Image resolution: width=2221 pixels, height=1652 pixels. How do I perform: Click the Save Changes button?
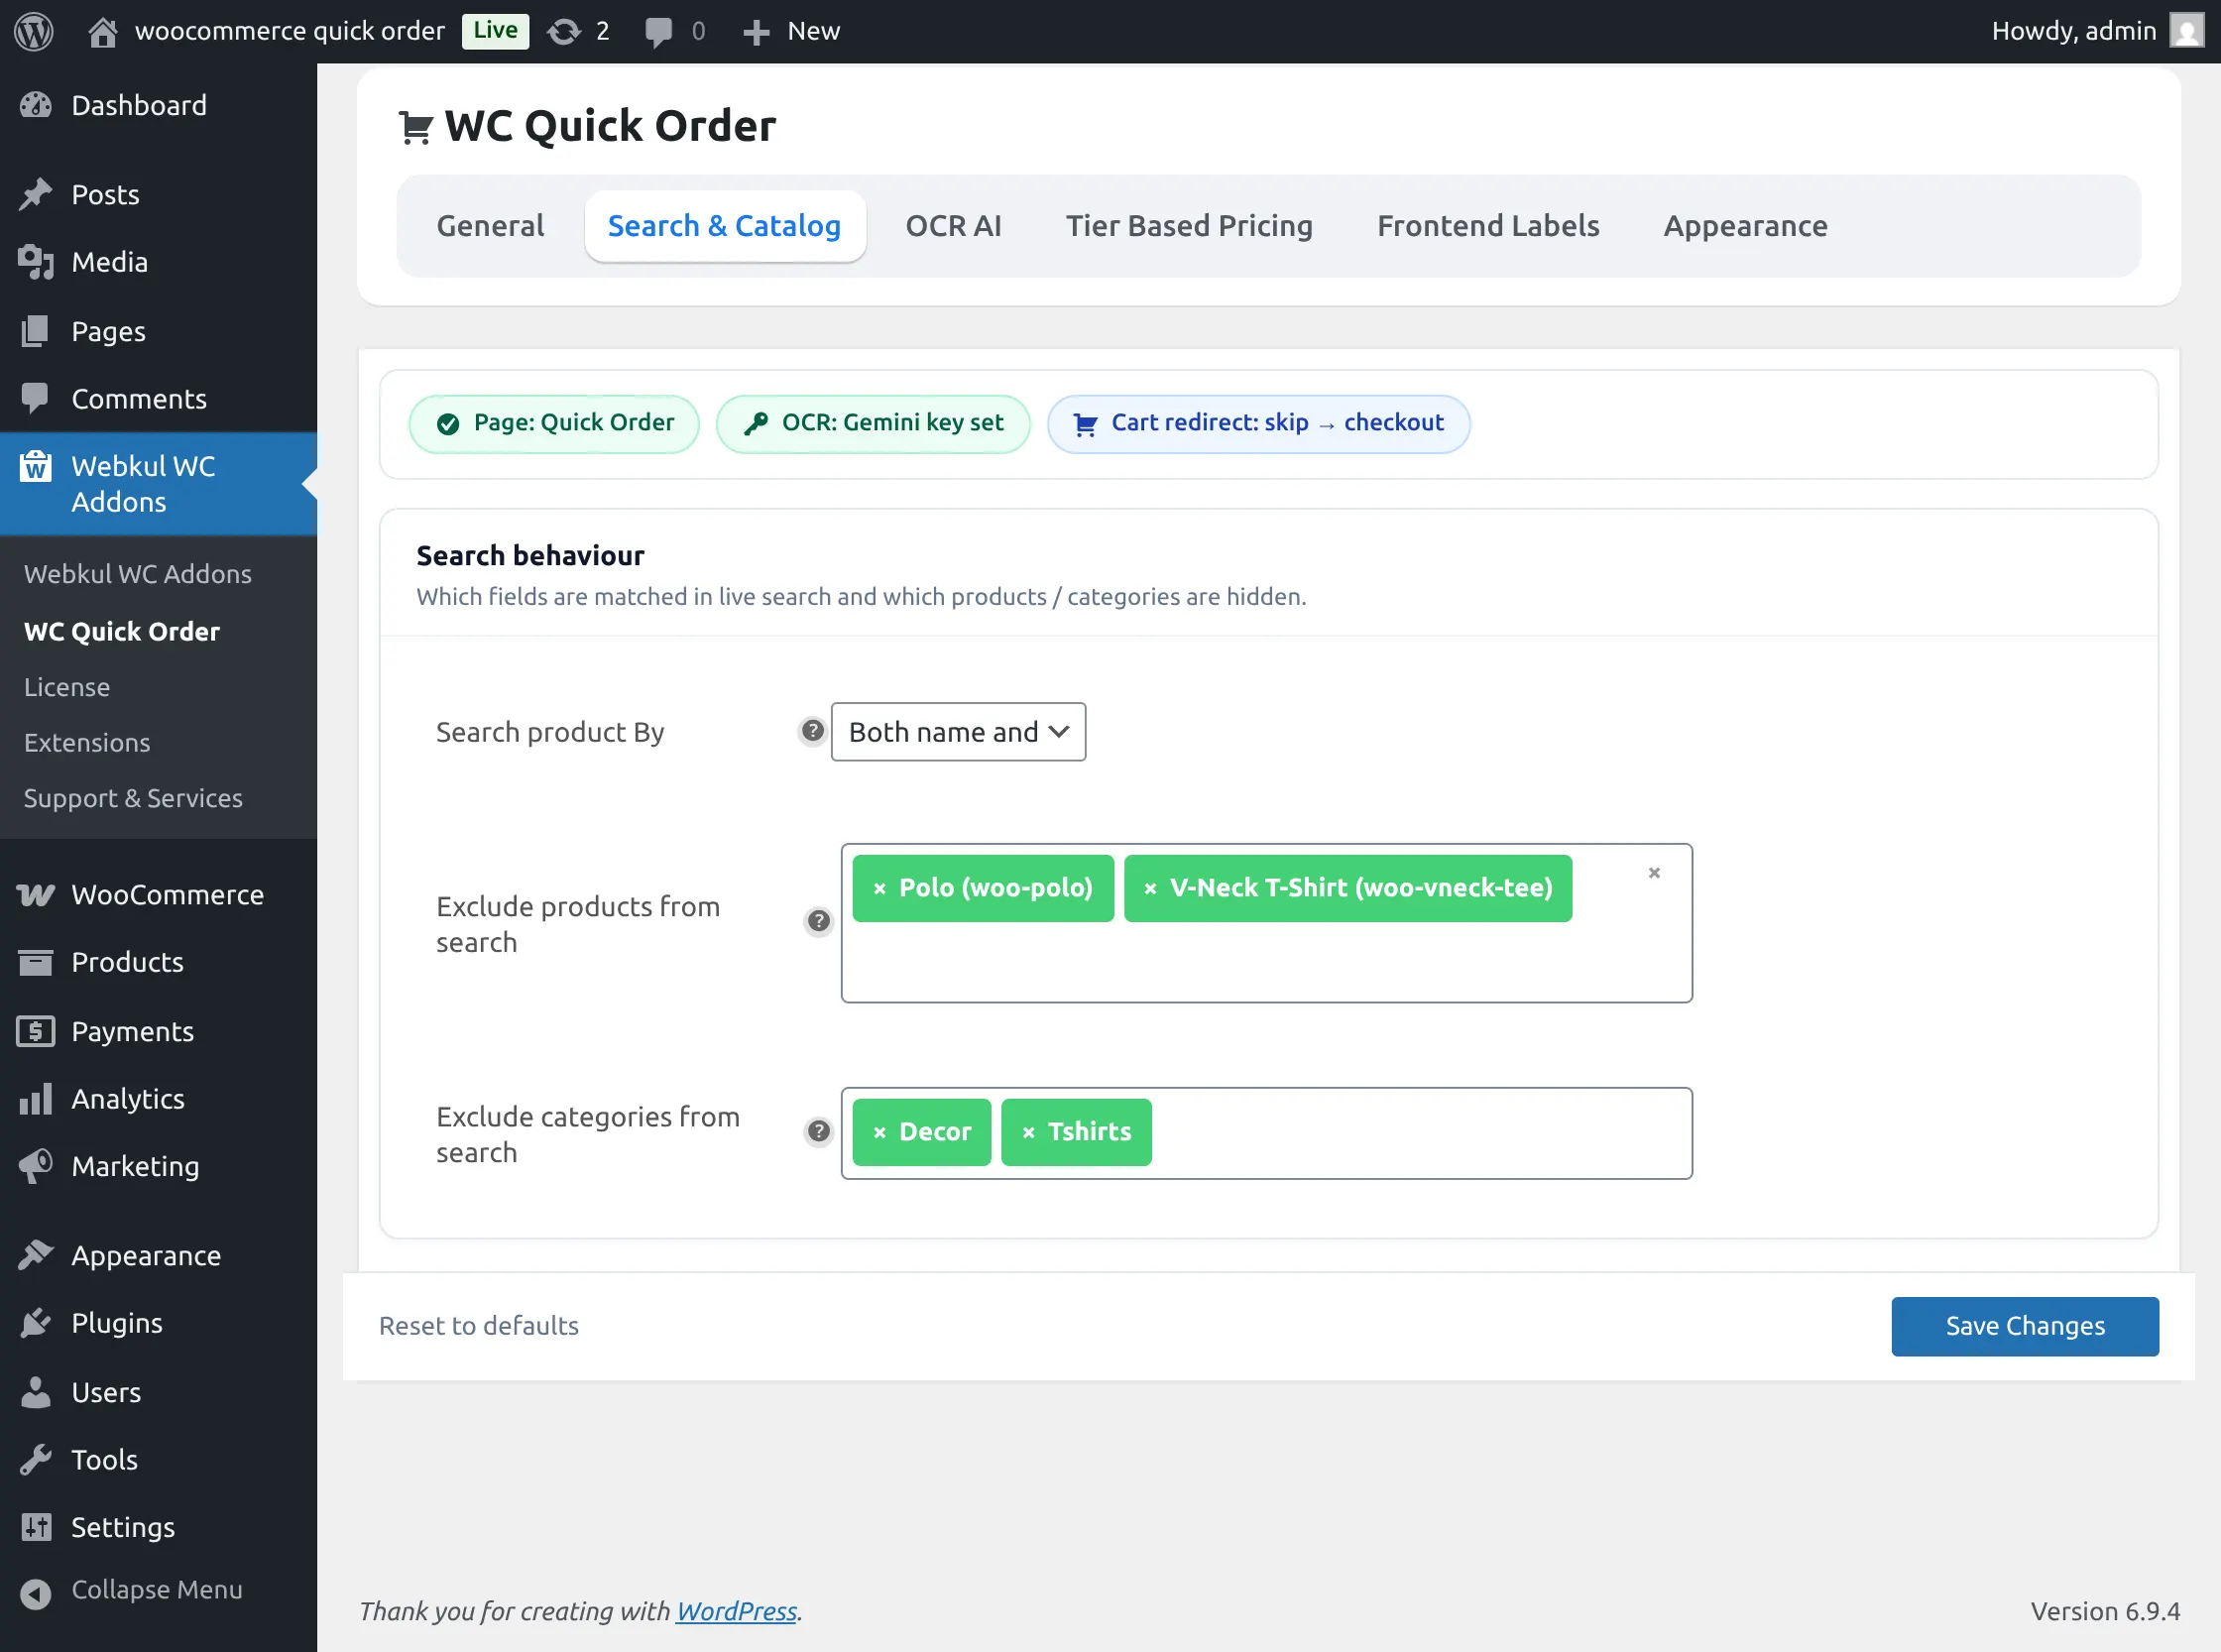point(2025,1326)
